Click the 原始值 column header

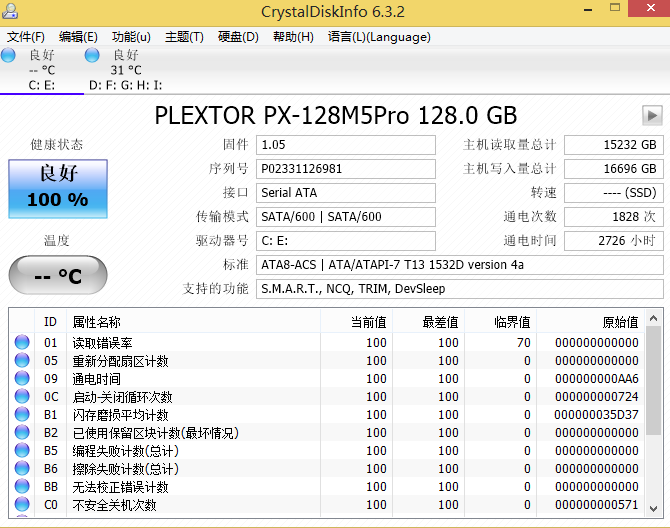tap(591, 322)
